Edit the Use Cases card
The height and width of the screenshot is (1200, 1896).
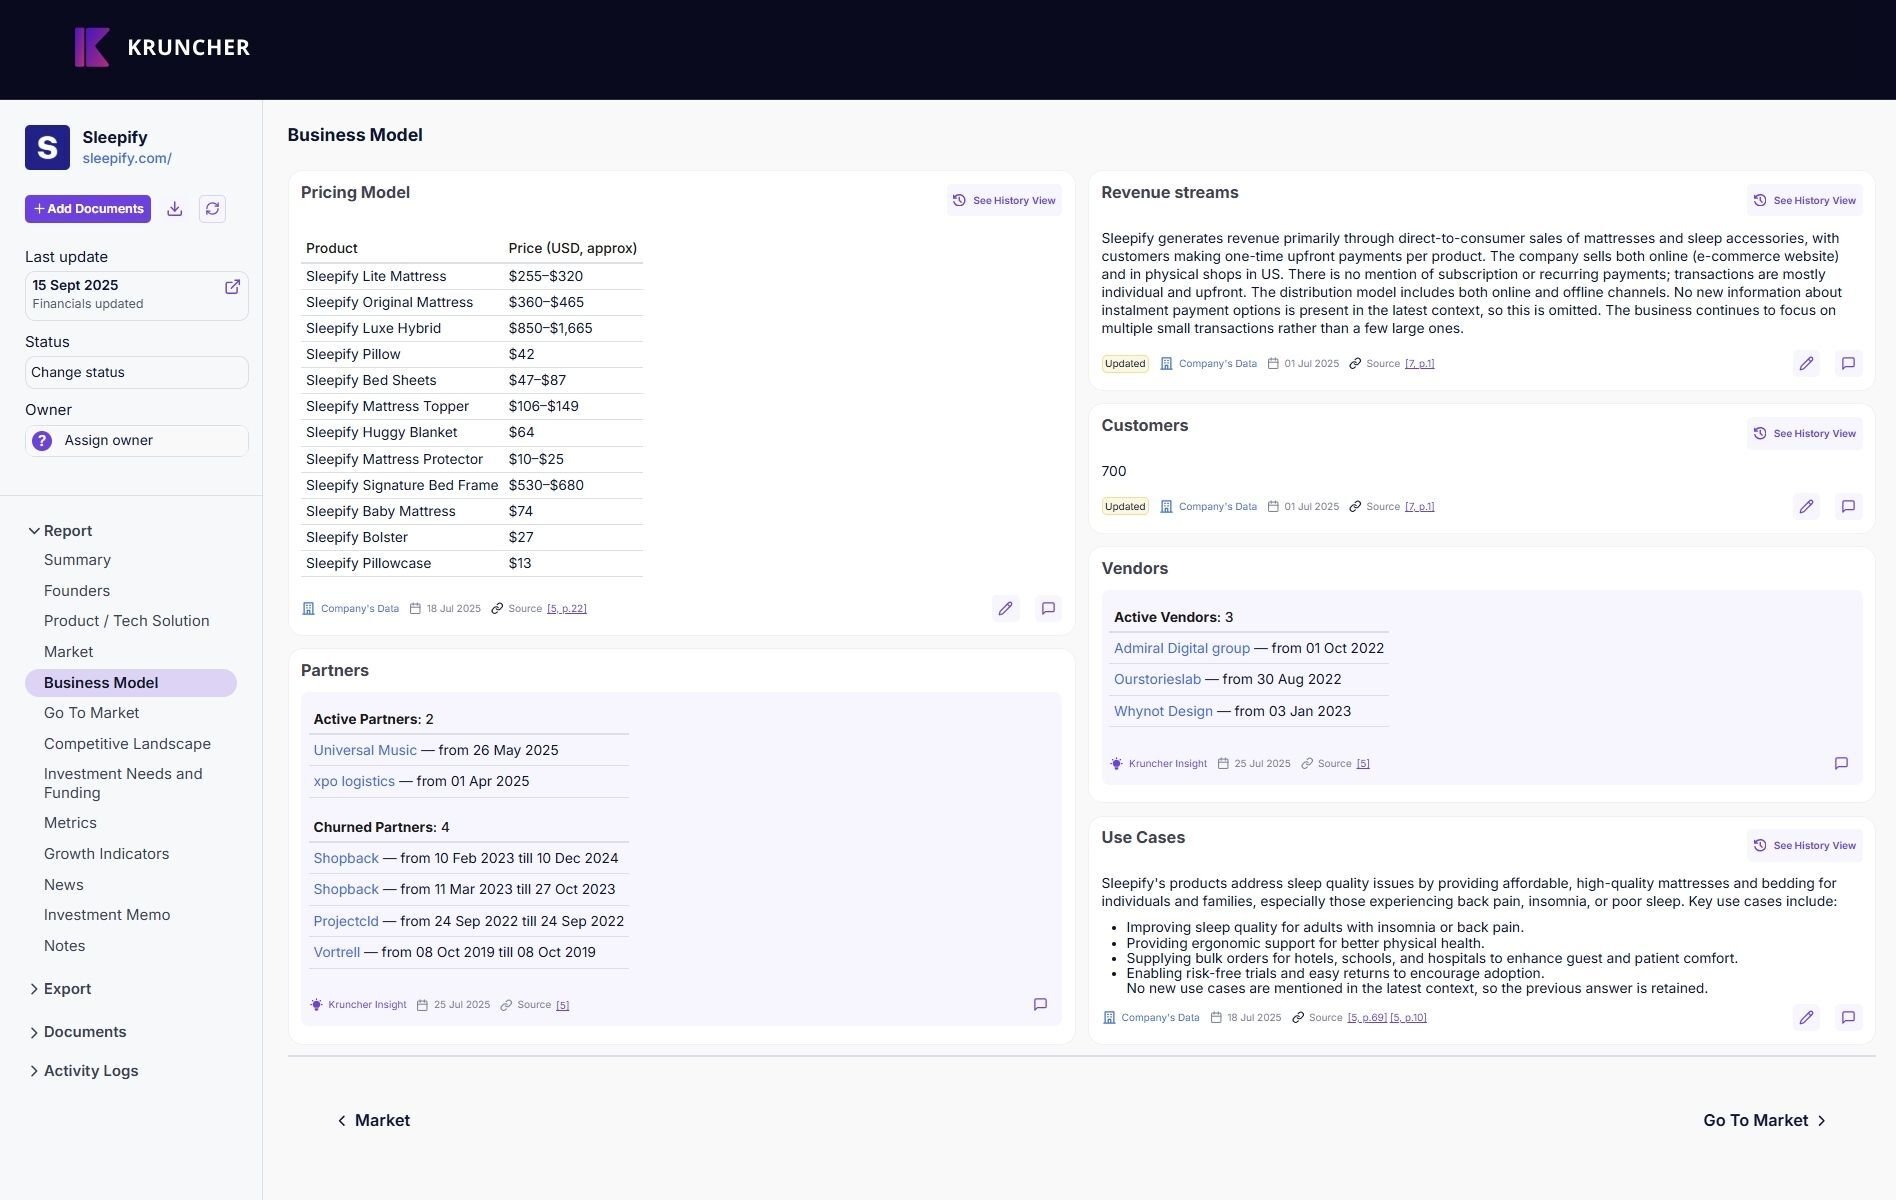1805,1018
